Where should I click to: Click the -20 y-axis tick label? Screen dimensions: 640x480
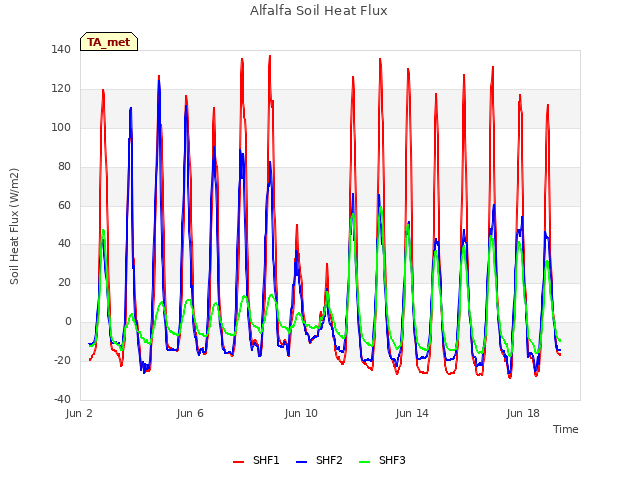62,360
